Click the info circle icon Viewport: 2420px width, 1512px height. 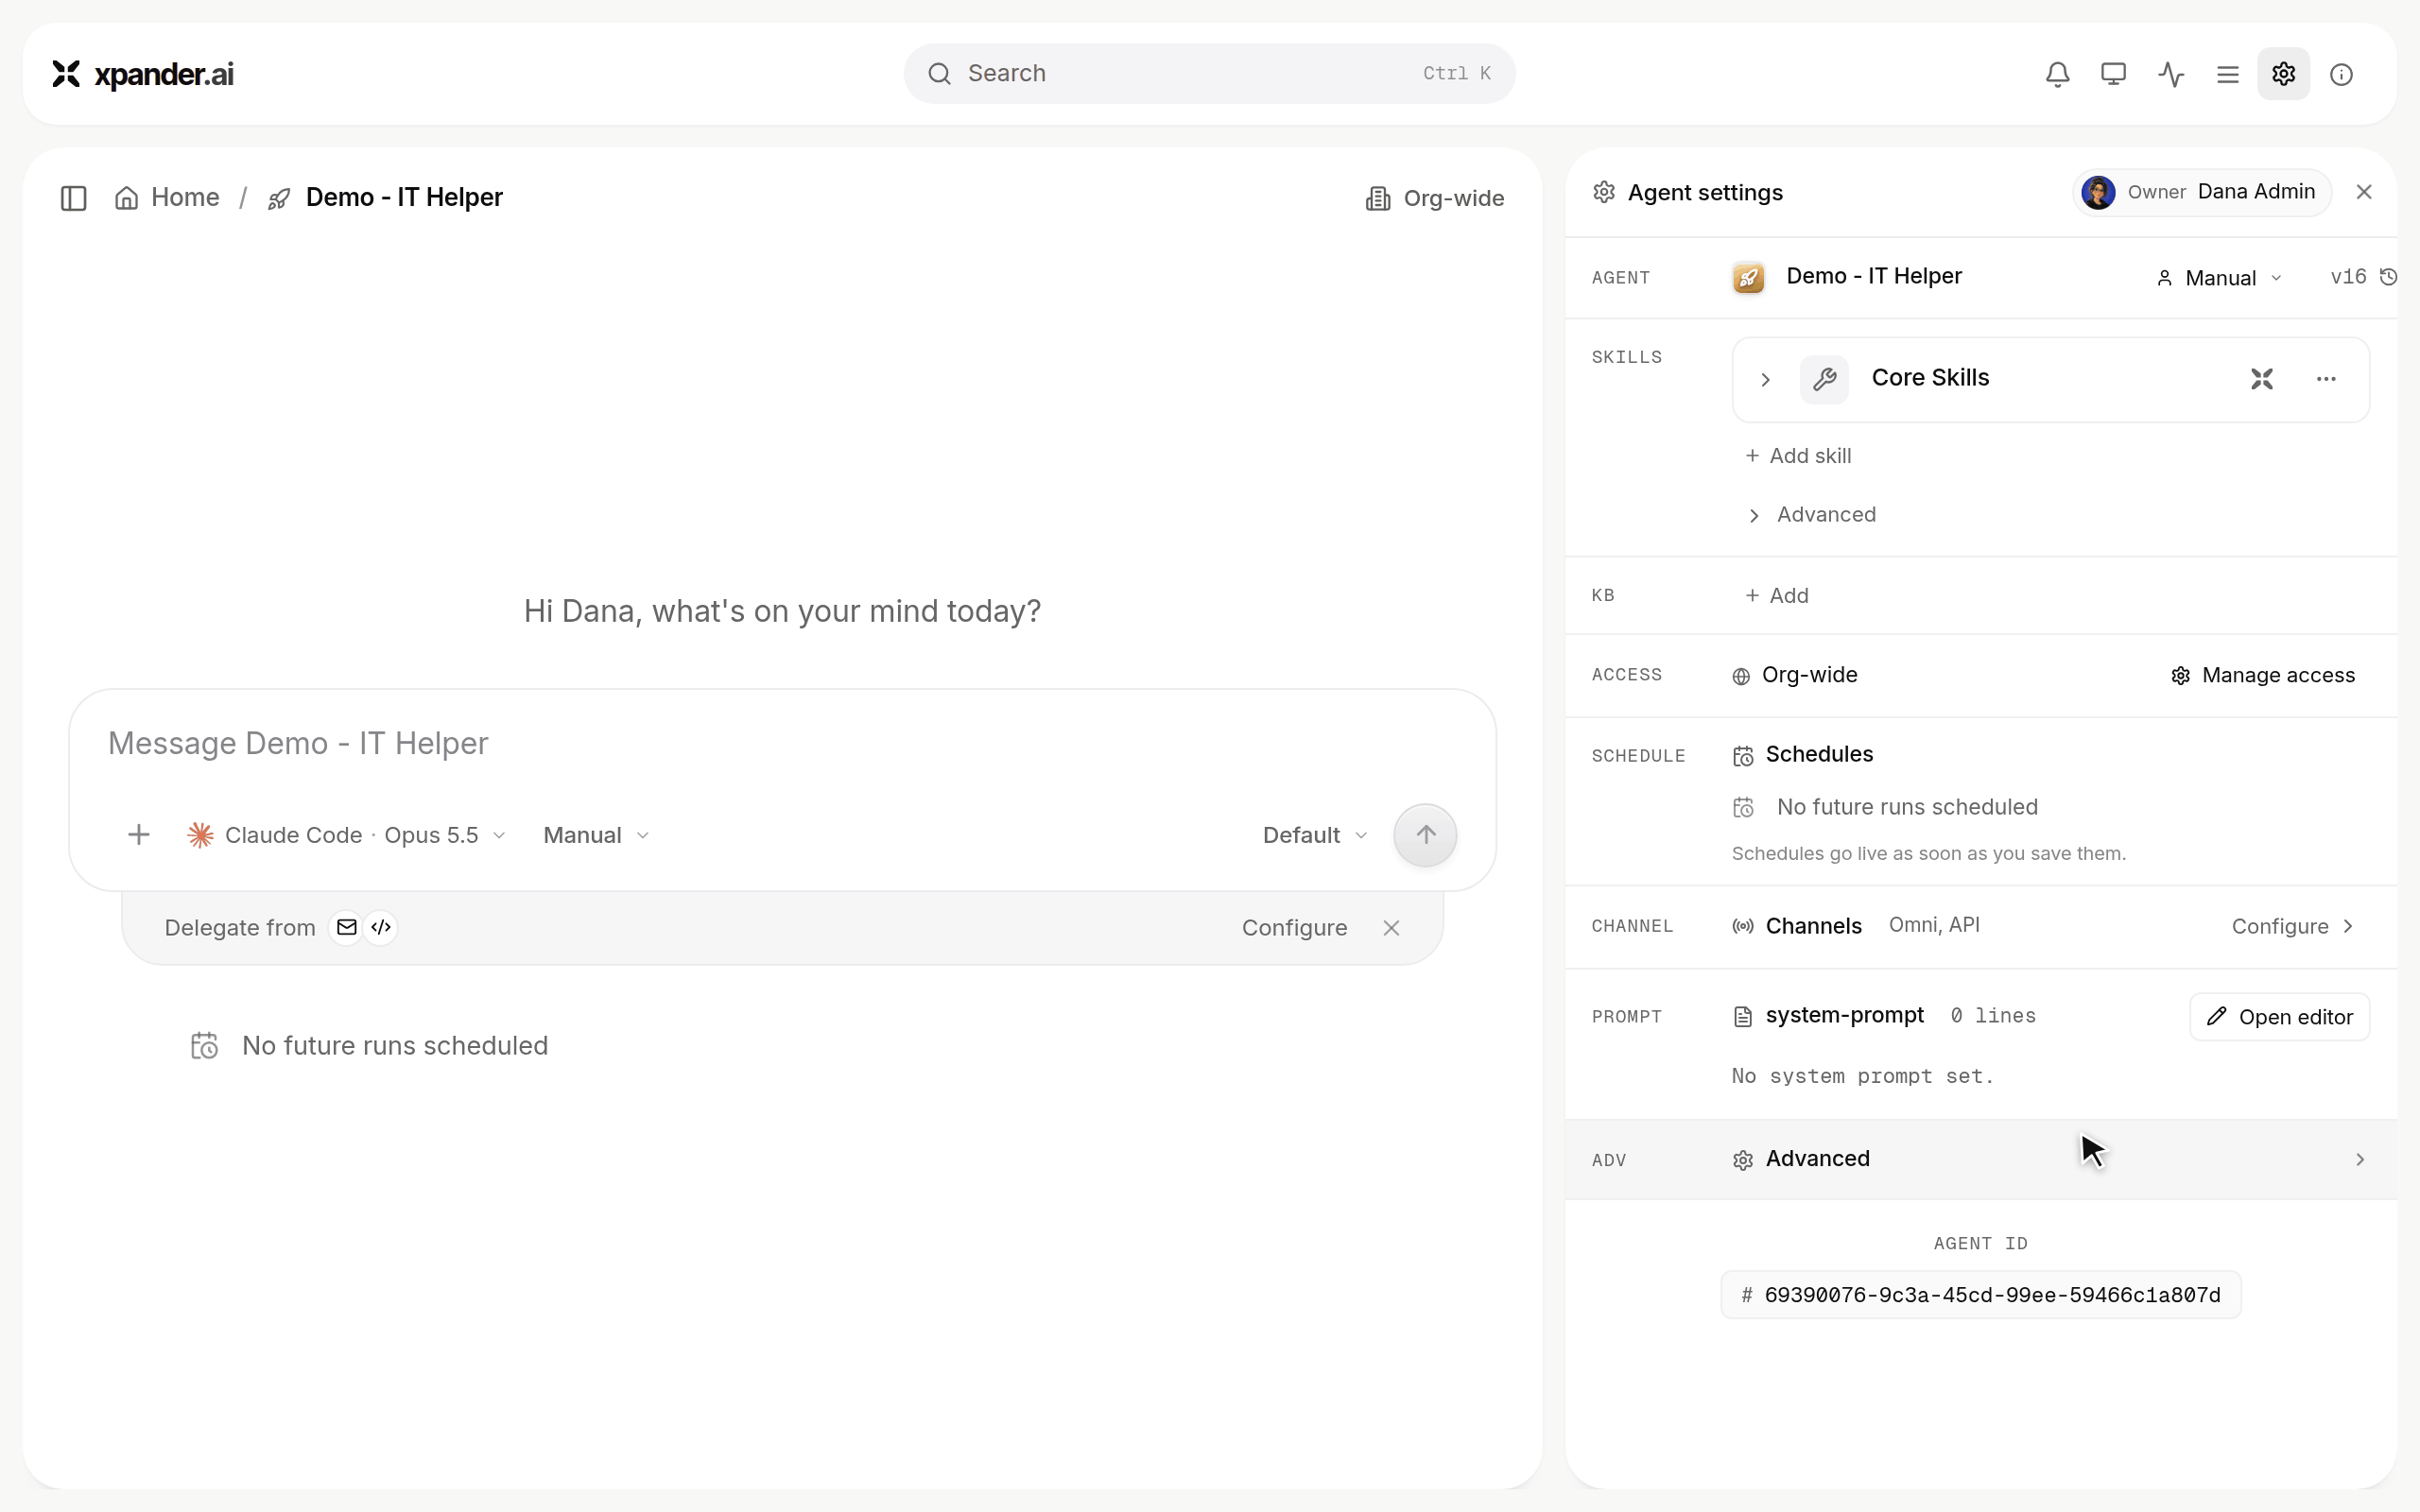click(2341, 74)
